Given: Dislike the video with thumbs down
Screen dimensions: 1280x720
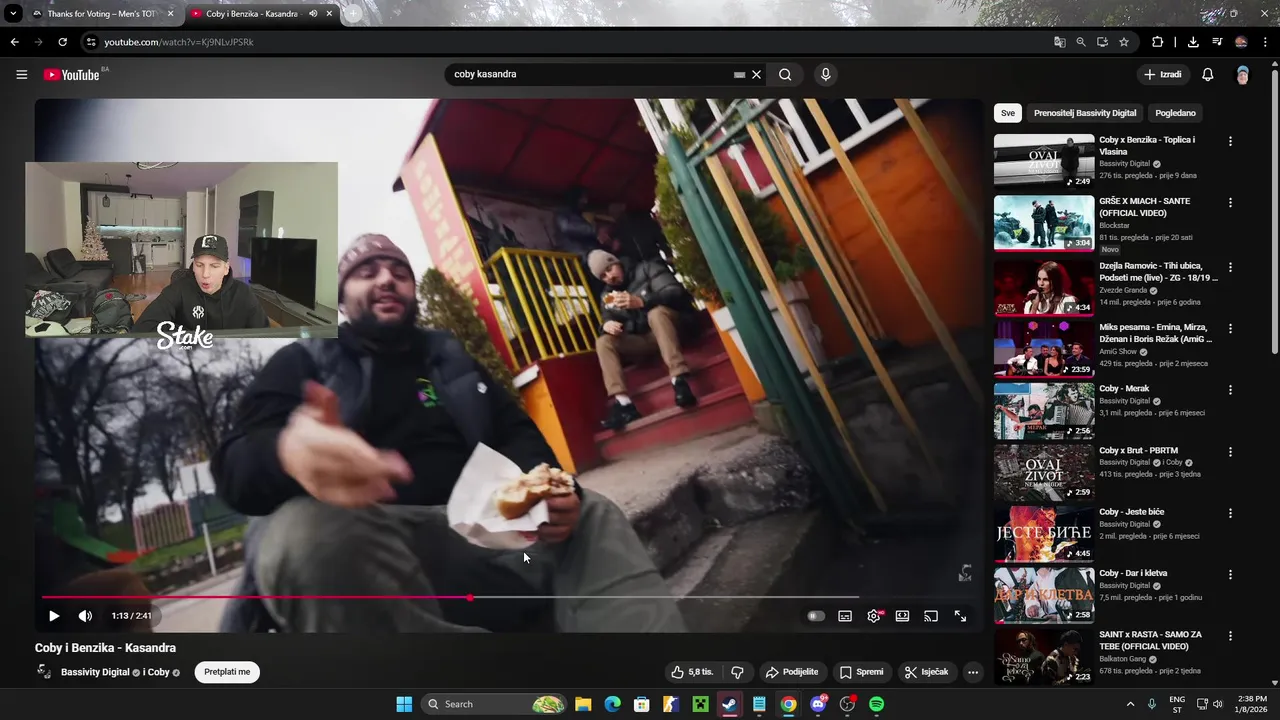Looking at the screenshot, I should pyautogui.click(x=738, y=672).
